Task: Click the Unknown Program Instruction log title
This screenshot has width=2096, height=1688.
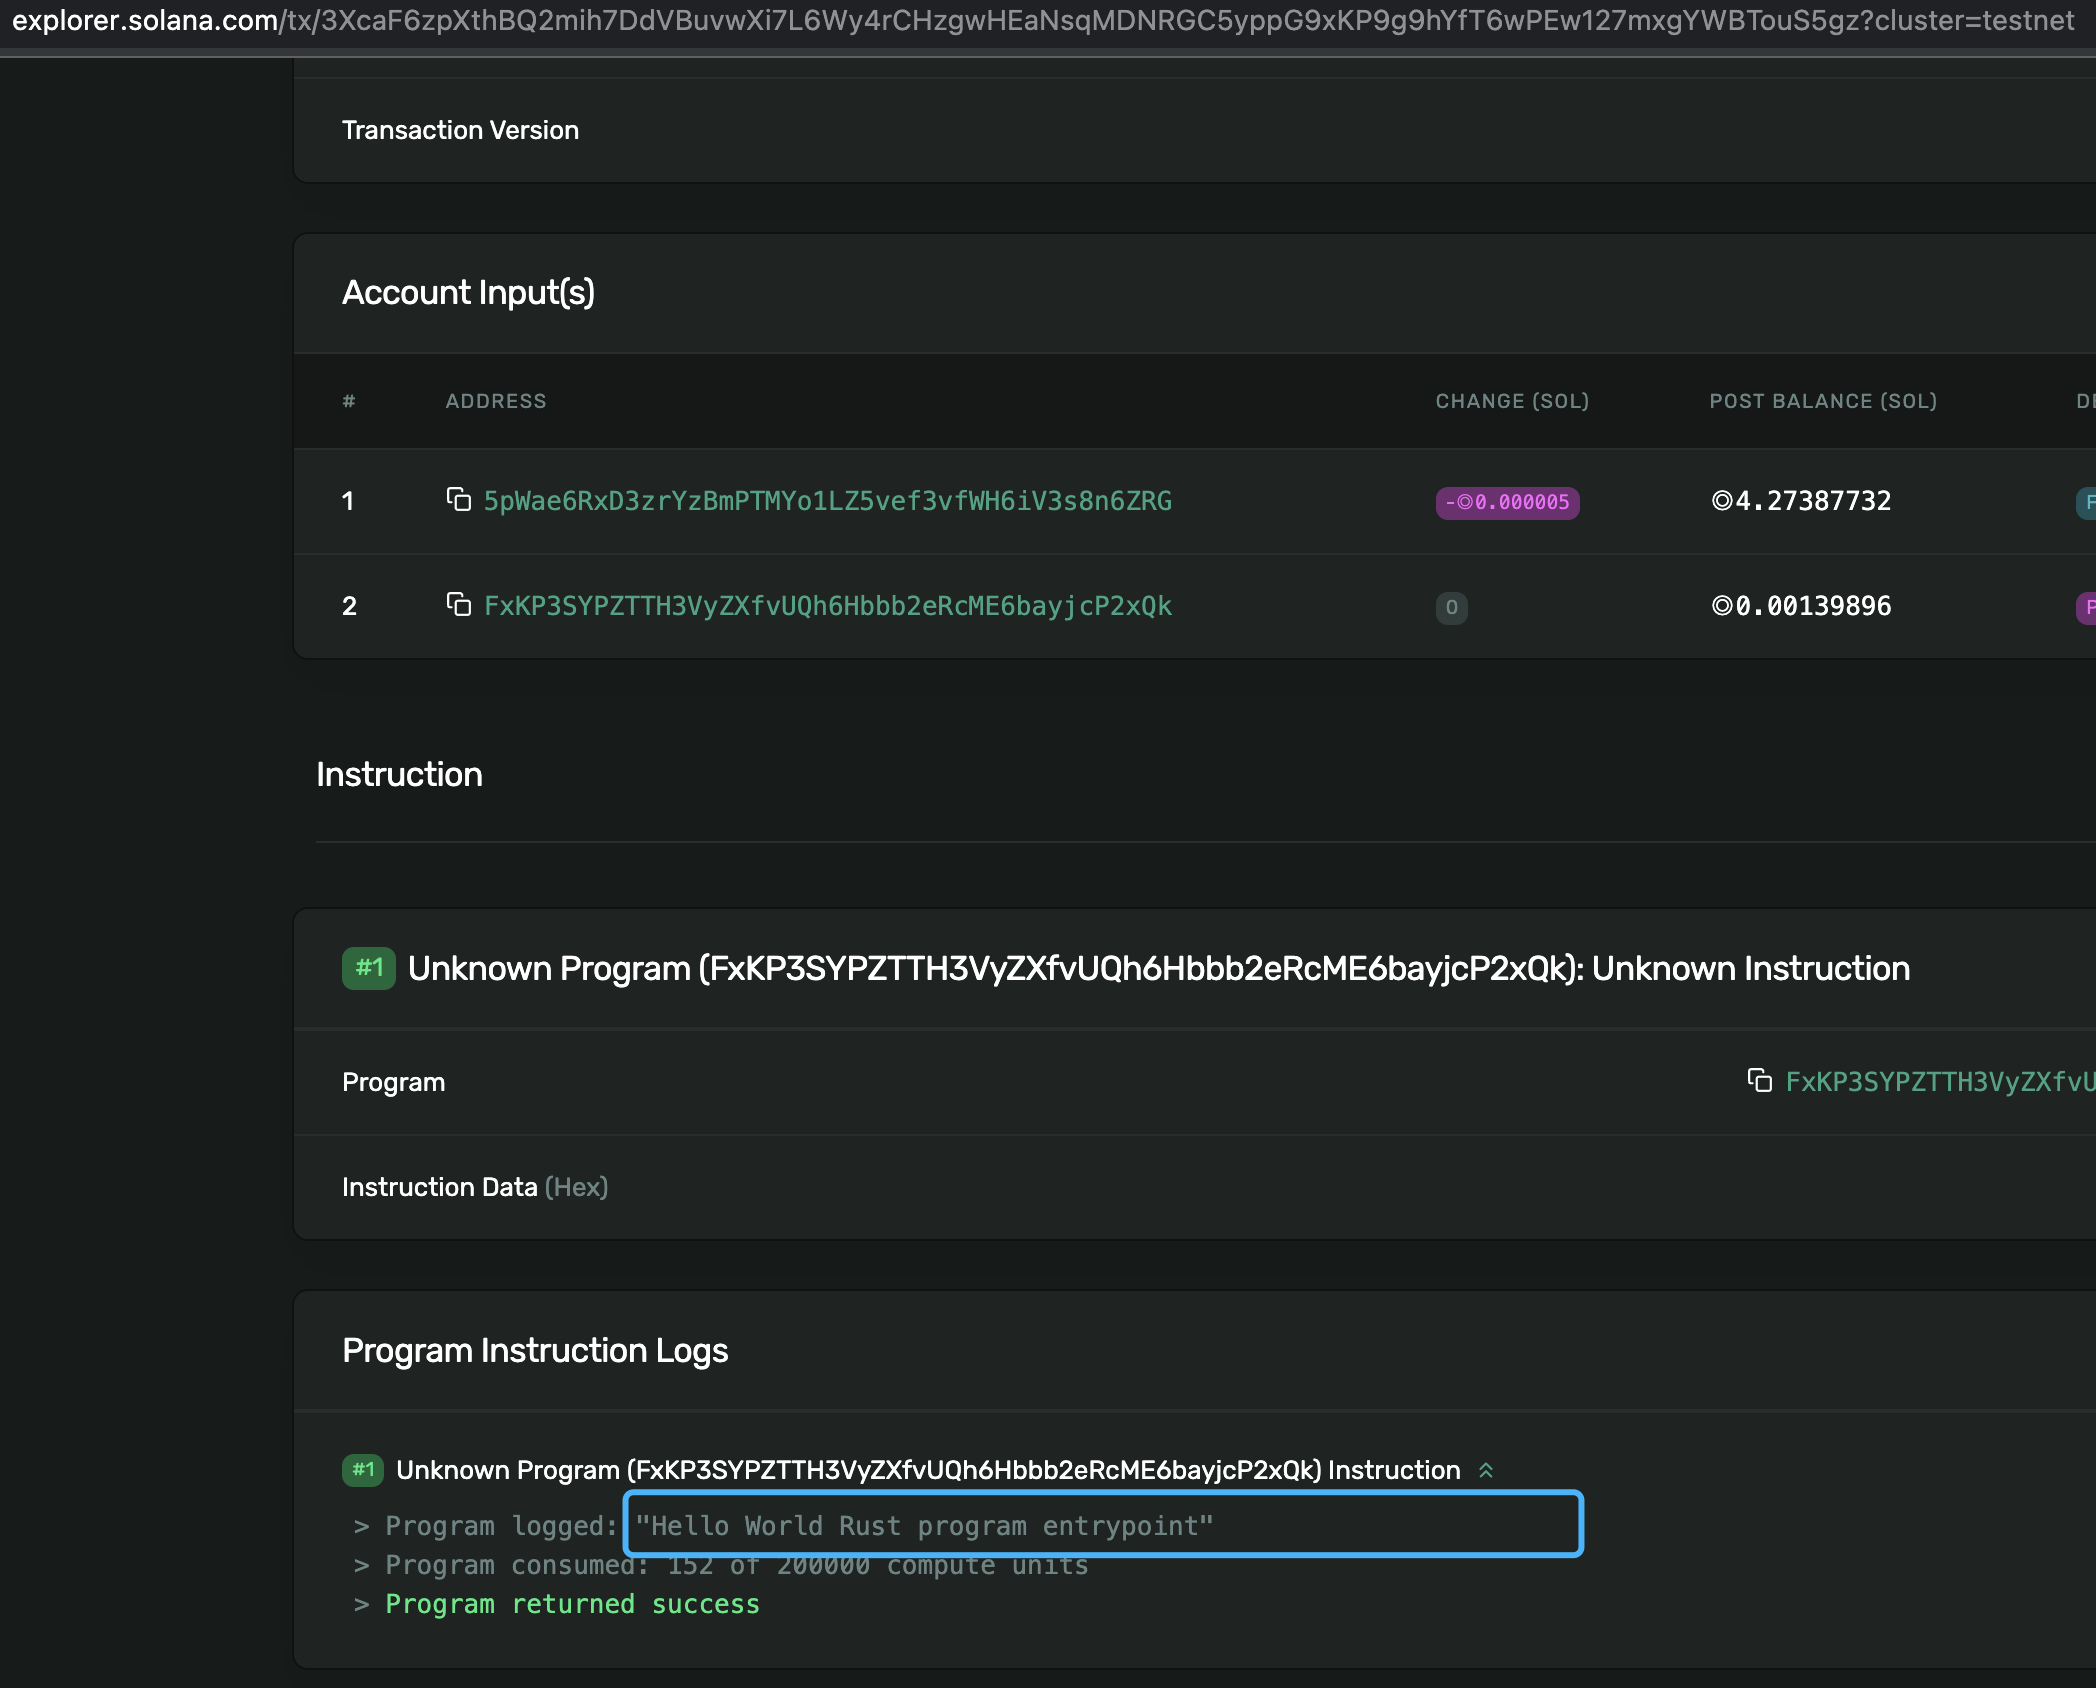Action: [x=927, y=1470]
